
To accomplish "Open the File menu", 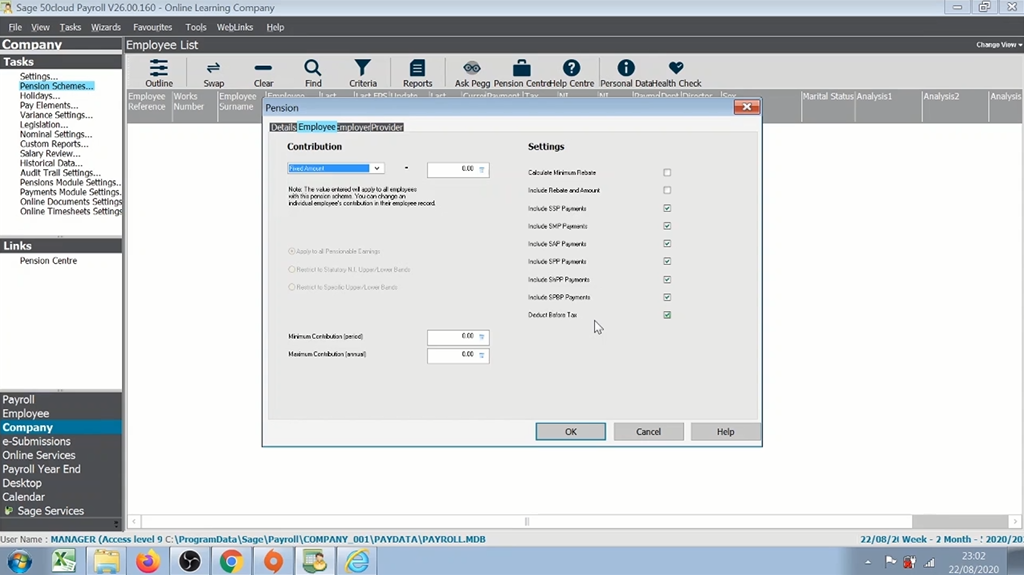I will (x=15, y=27).
